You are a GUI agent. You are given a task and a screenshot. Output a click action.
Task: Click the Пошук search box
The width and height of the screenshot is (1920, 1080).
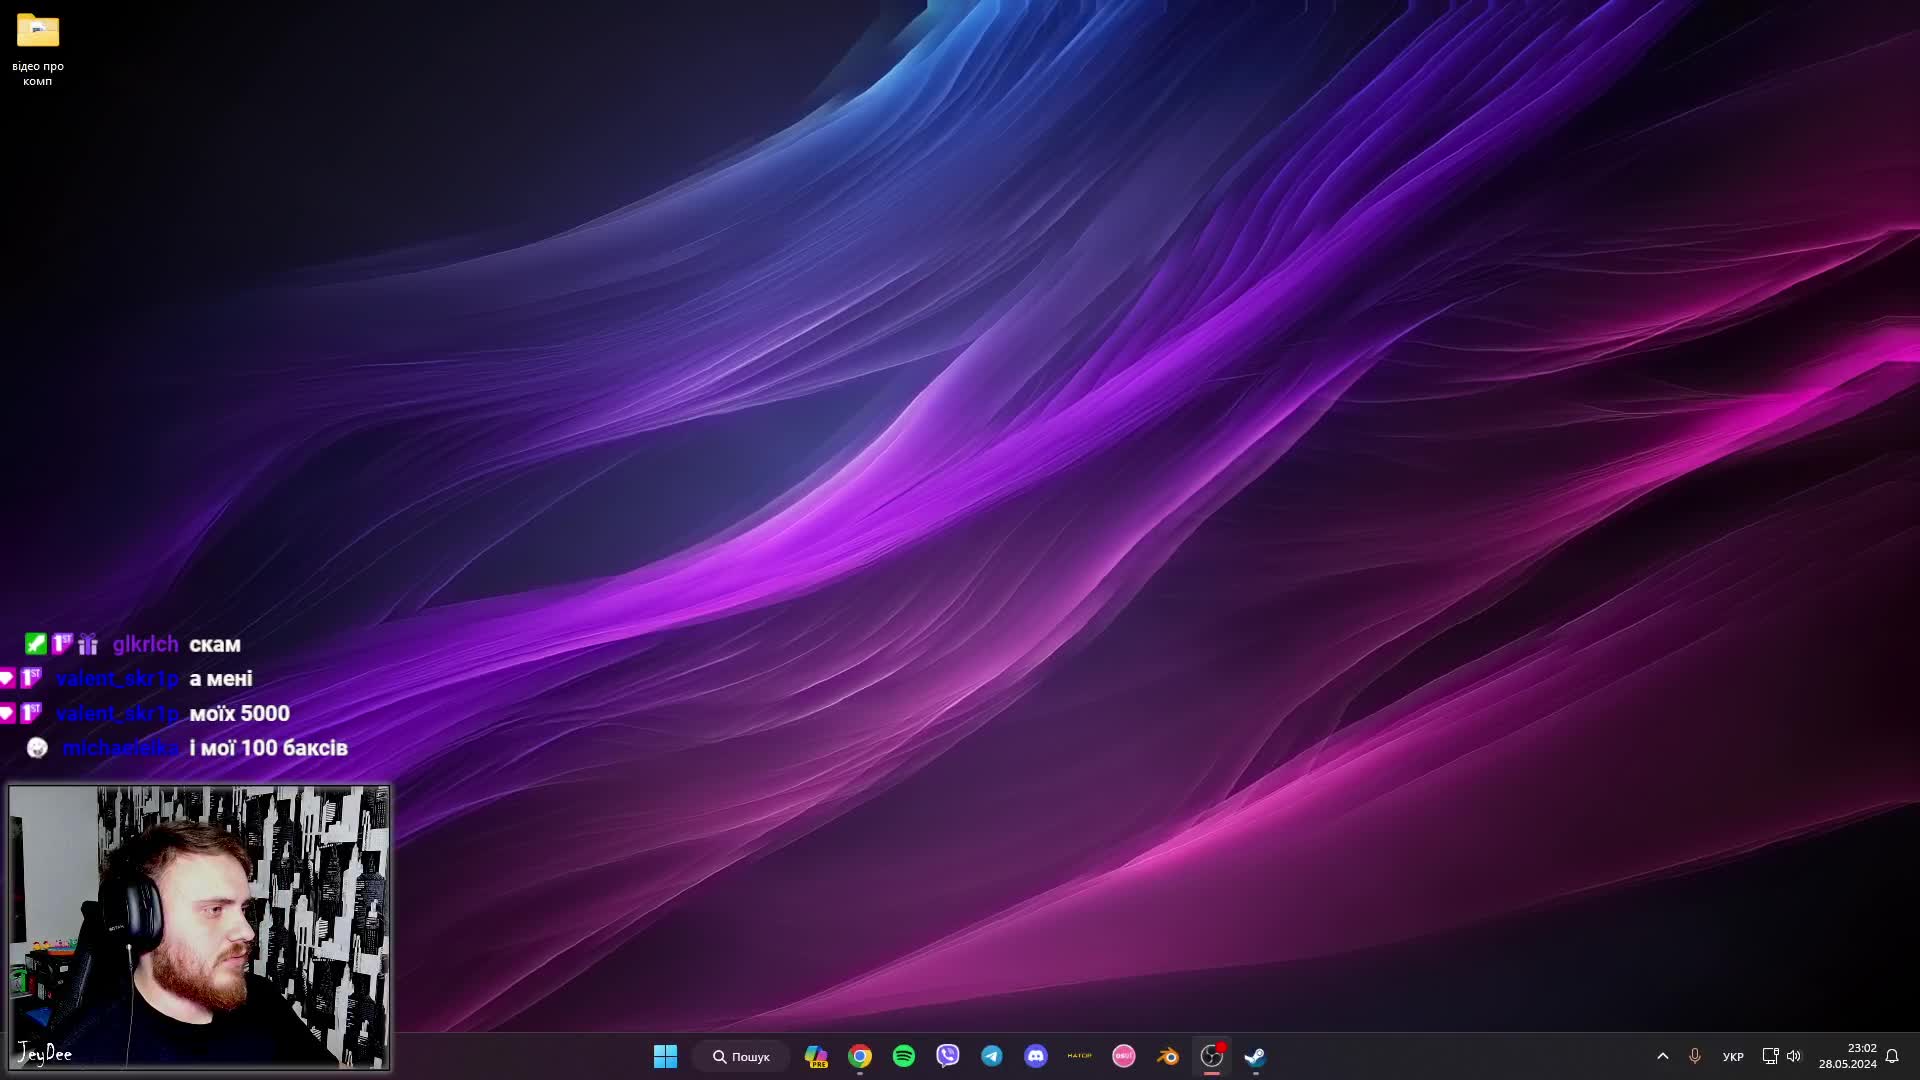pos(741,1056)
